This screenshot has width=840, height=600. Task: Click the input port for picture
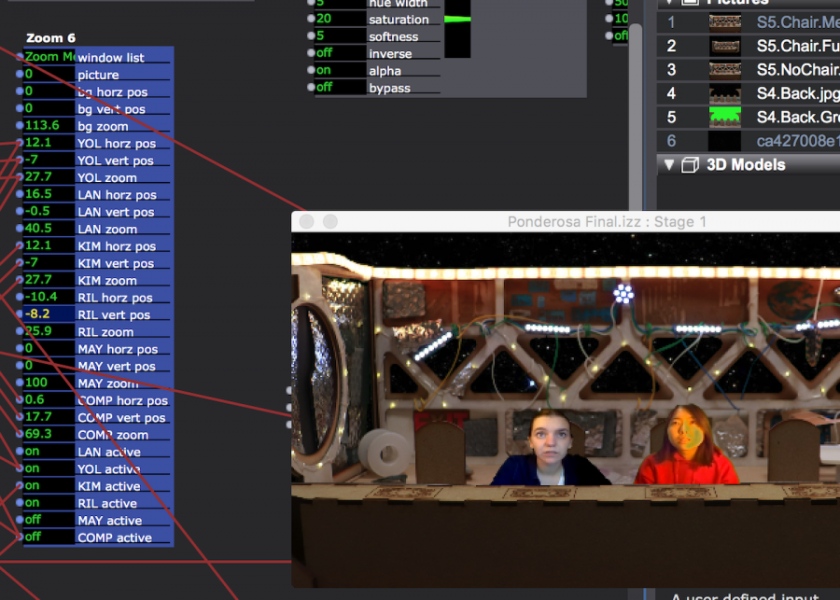pos(20,75)
